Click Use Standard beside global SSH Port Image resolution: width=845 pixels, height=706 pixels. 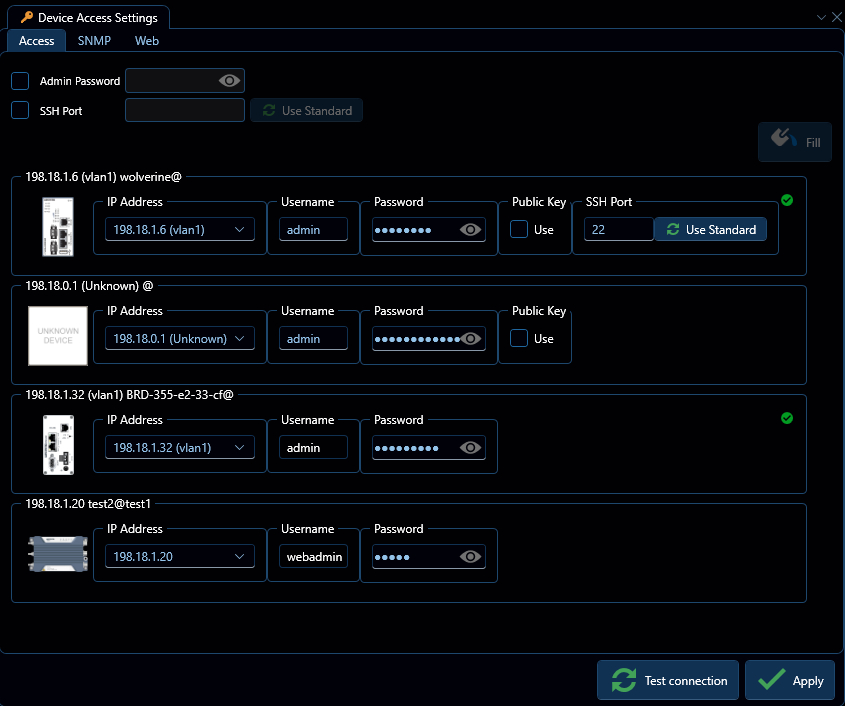(306, 110)
